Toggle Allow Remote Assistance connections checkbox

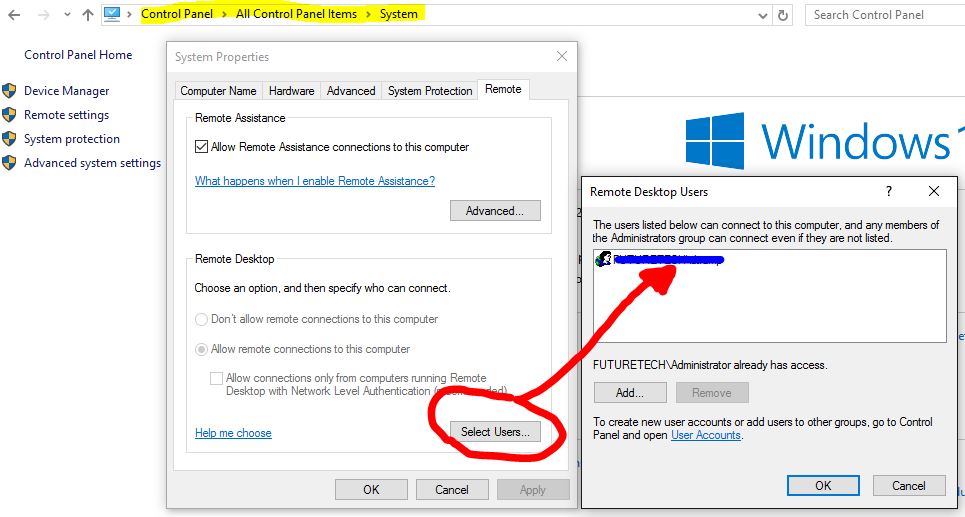tap(201, 146)
